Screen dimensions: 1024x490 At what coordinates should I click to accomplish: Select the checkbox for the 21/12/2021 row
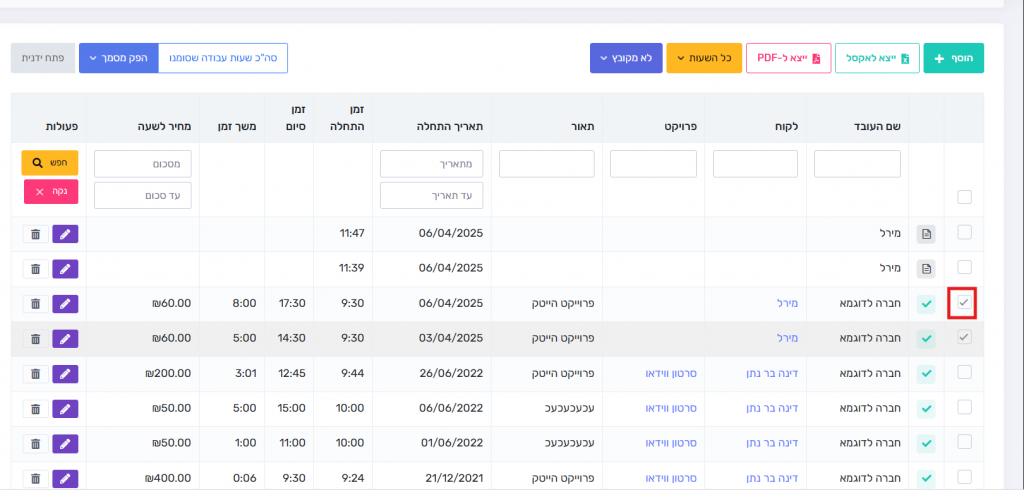964,476
